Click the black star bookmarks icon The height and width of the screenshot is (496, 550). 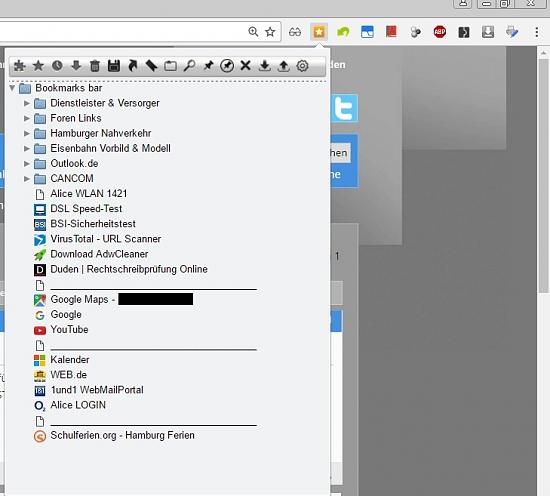38,66
